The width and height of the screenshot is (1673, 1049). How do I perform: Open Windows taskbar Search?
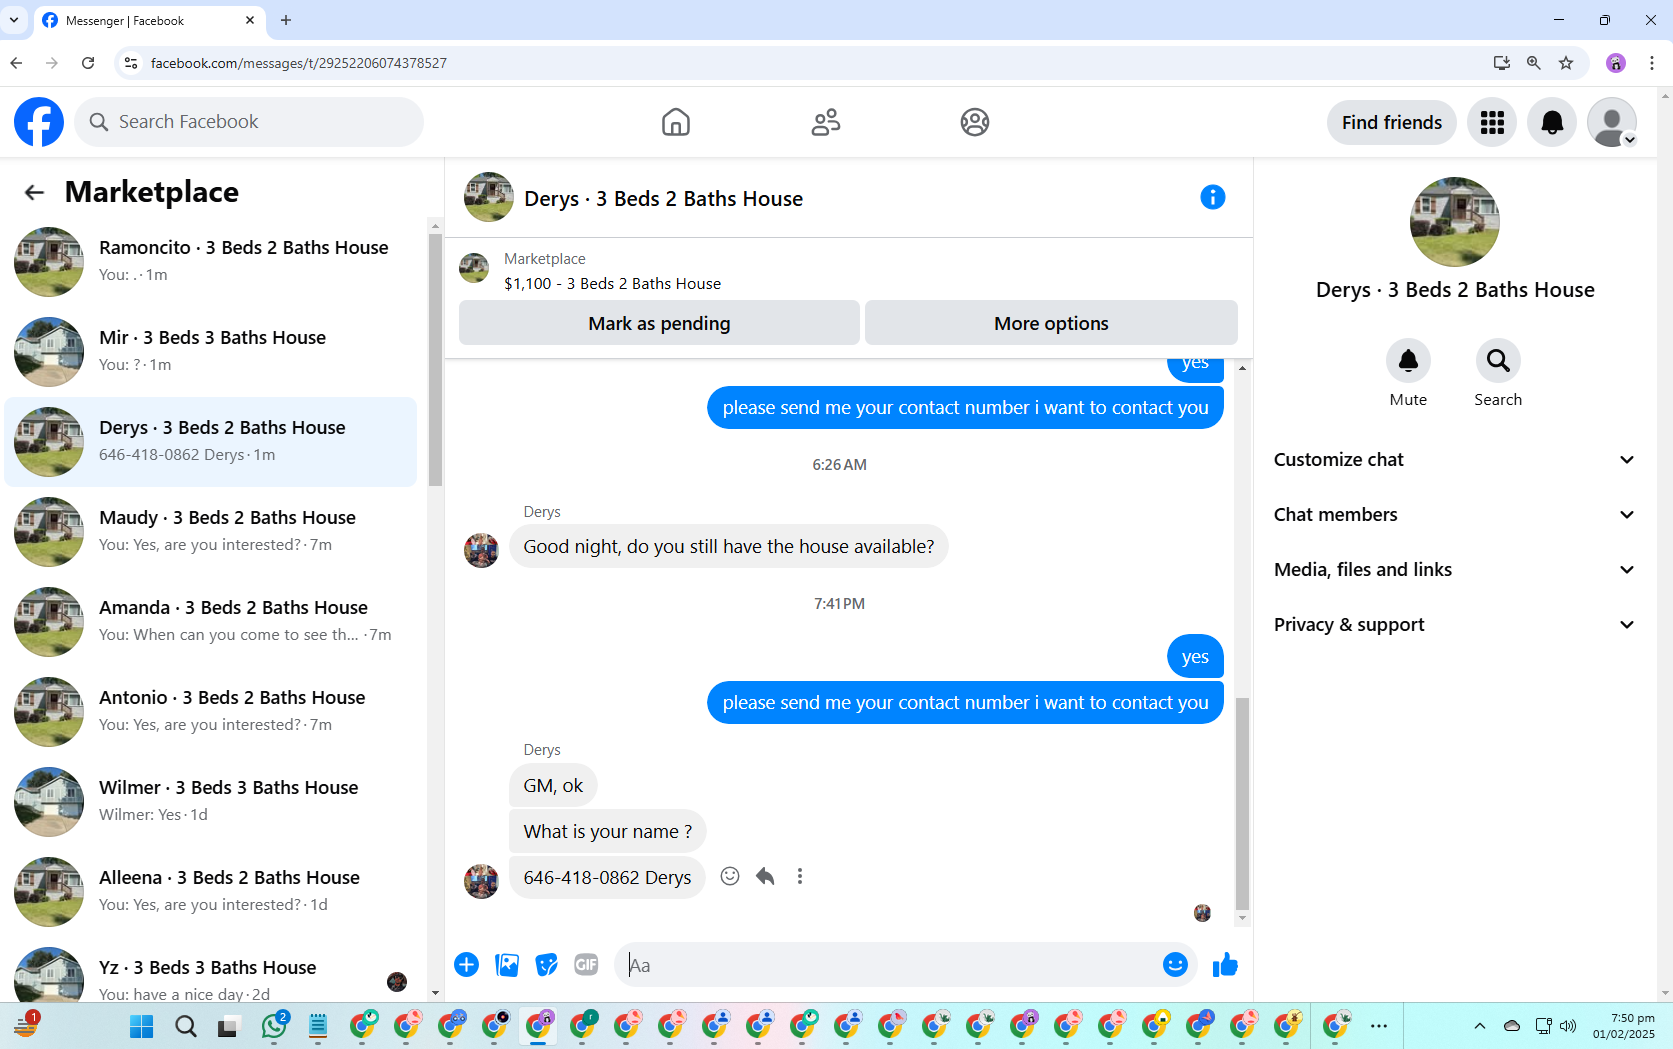[x=186, y=1026]
